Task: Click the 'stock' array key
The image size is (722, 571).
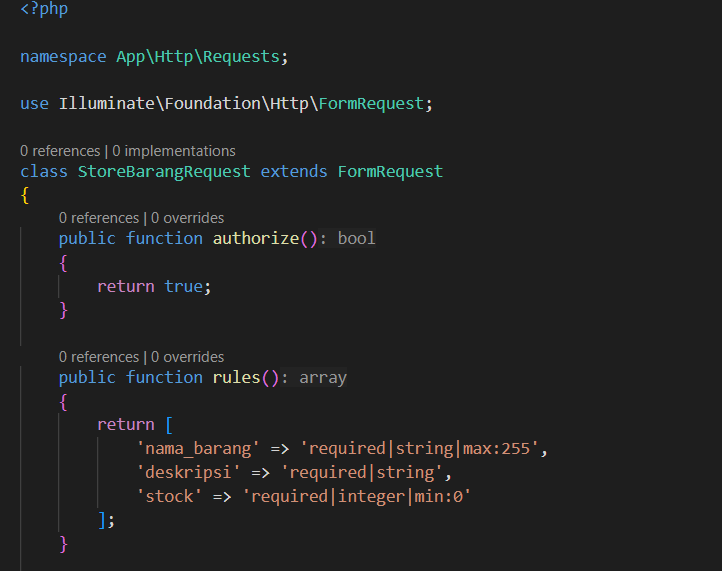Action: coord(169,495)
